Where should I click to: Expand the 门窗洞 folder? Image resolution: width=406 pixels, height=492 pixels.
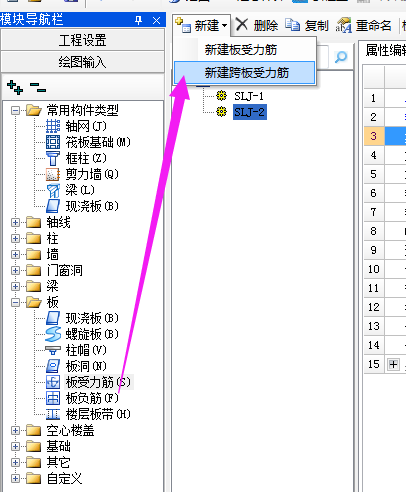click(x=15, y=270)
